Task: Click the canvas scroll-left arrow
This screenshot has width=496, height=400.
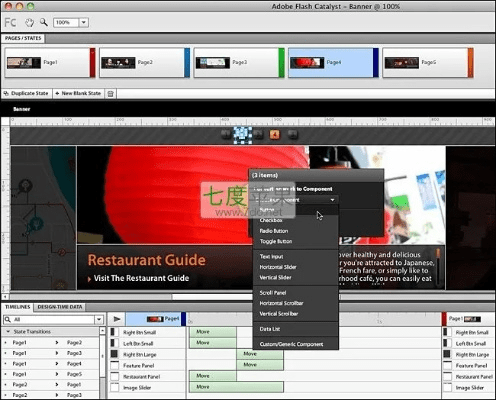Action: tap(5, 296)
